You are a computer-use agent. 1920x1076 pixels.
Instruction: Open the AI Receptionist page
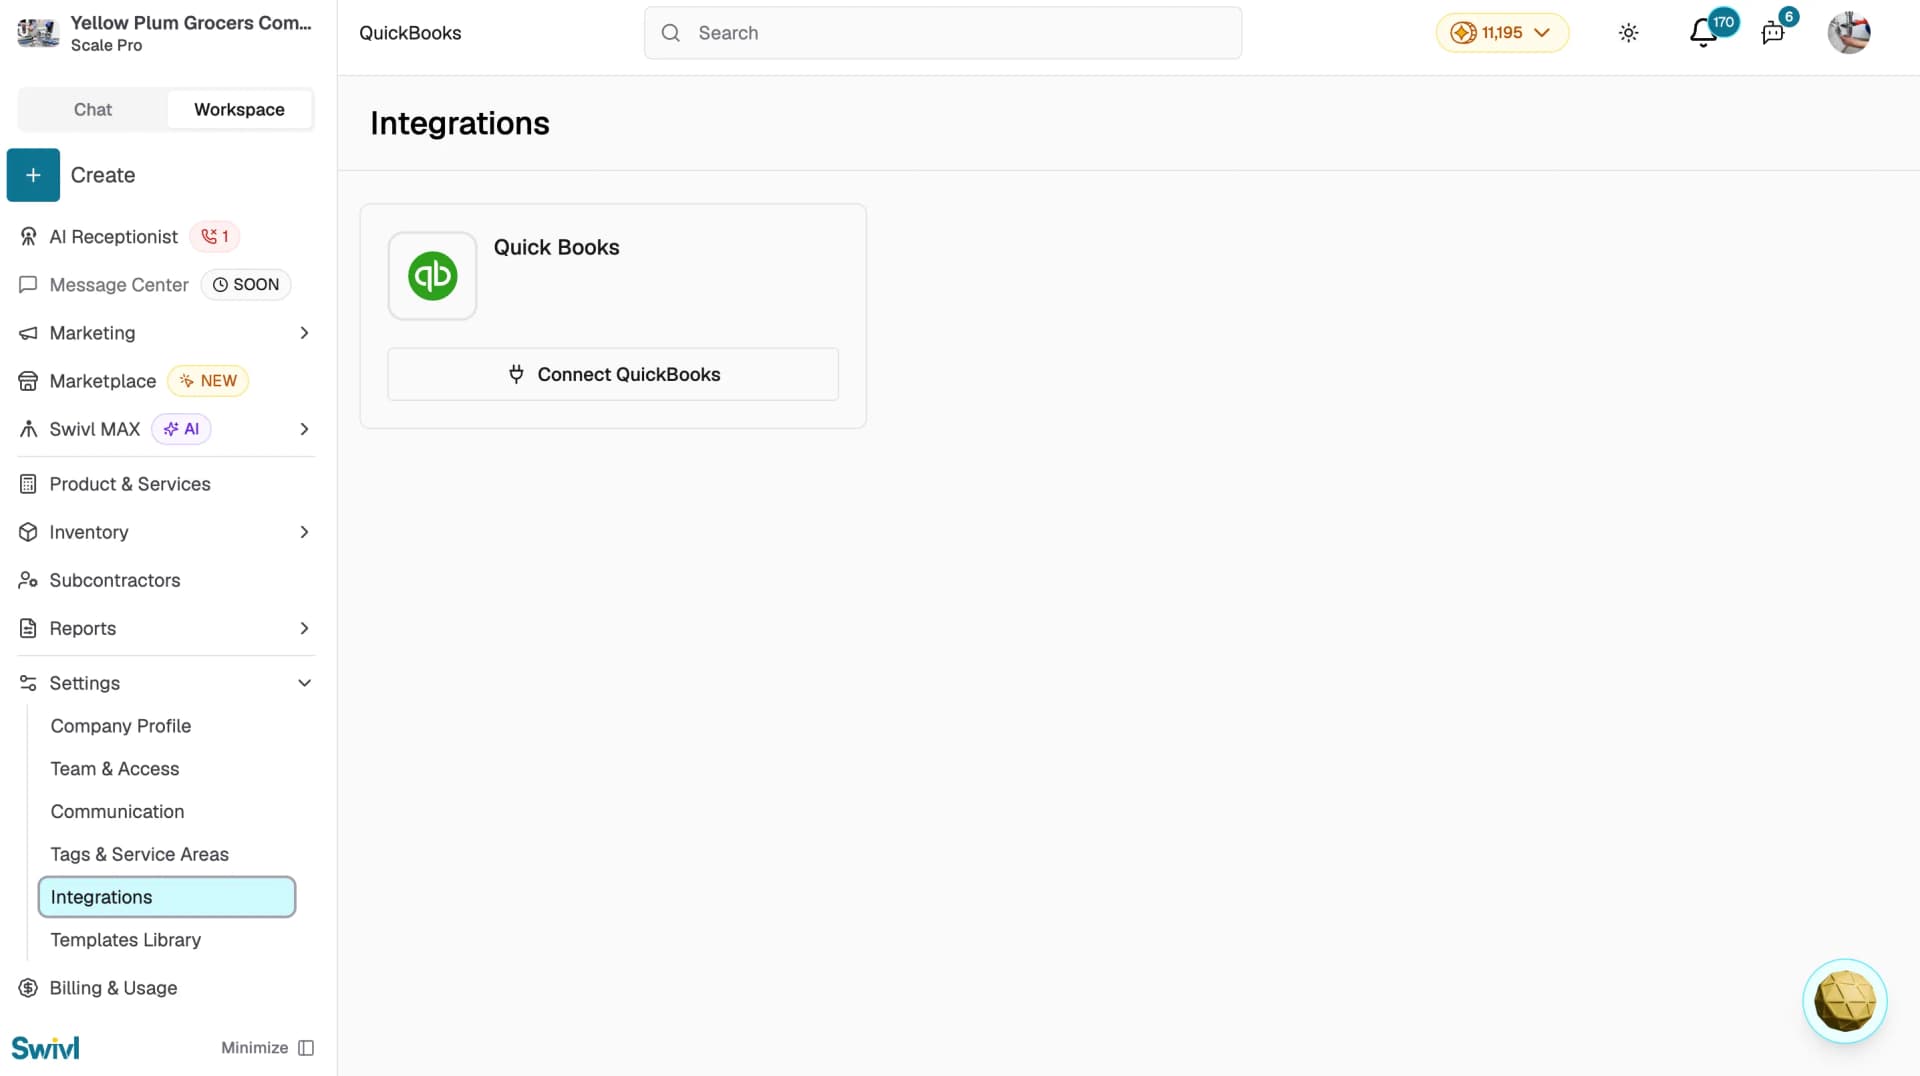coord(114,237)
